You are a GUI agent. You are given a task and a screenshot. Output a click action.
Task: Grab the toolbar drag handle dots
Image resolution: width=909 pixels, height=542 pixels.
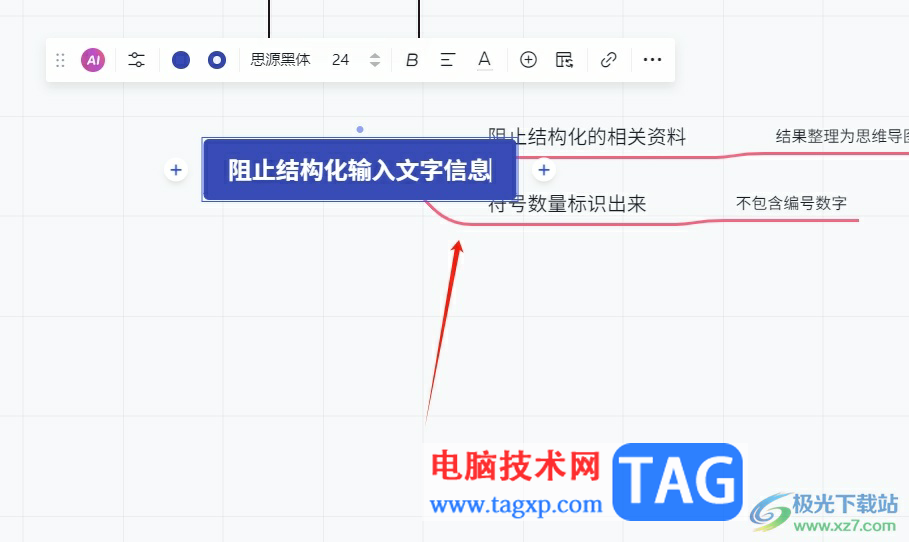(60, 60)
